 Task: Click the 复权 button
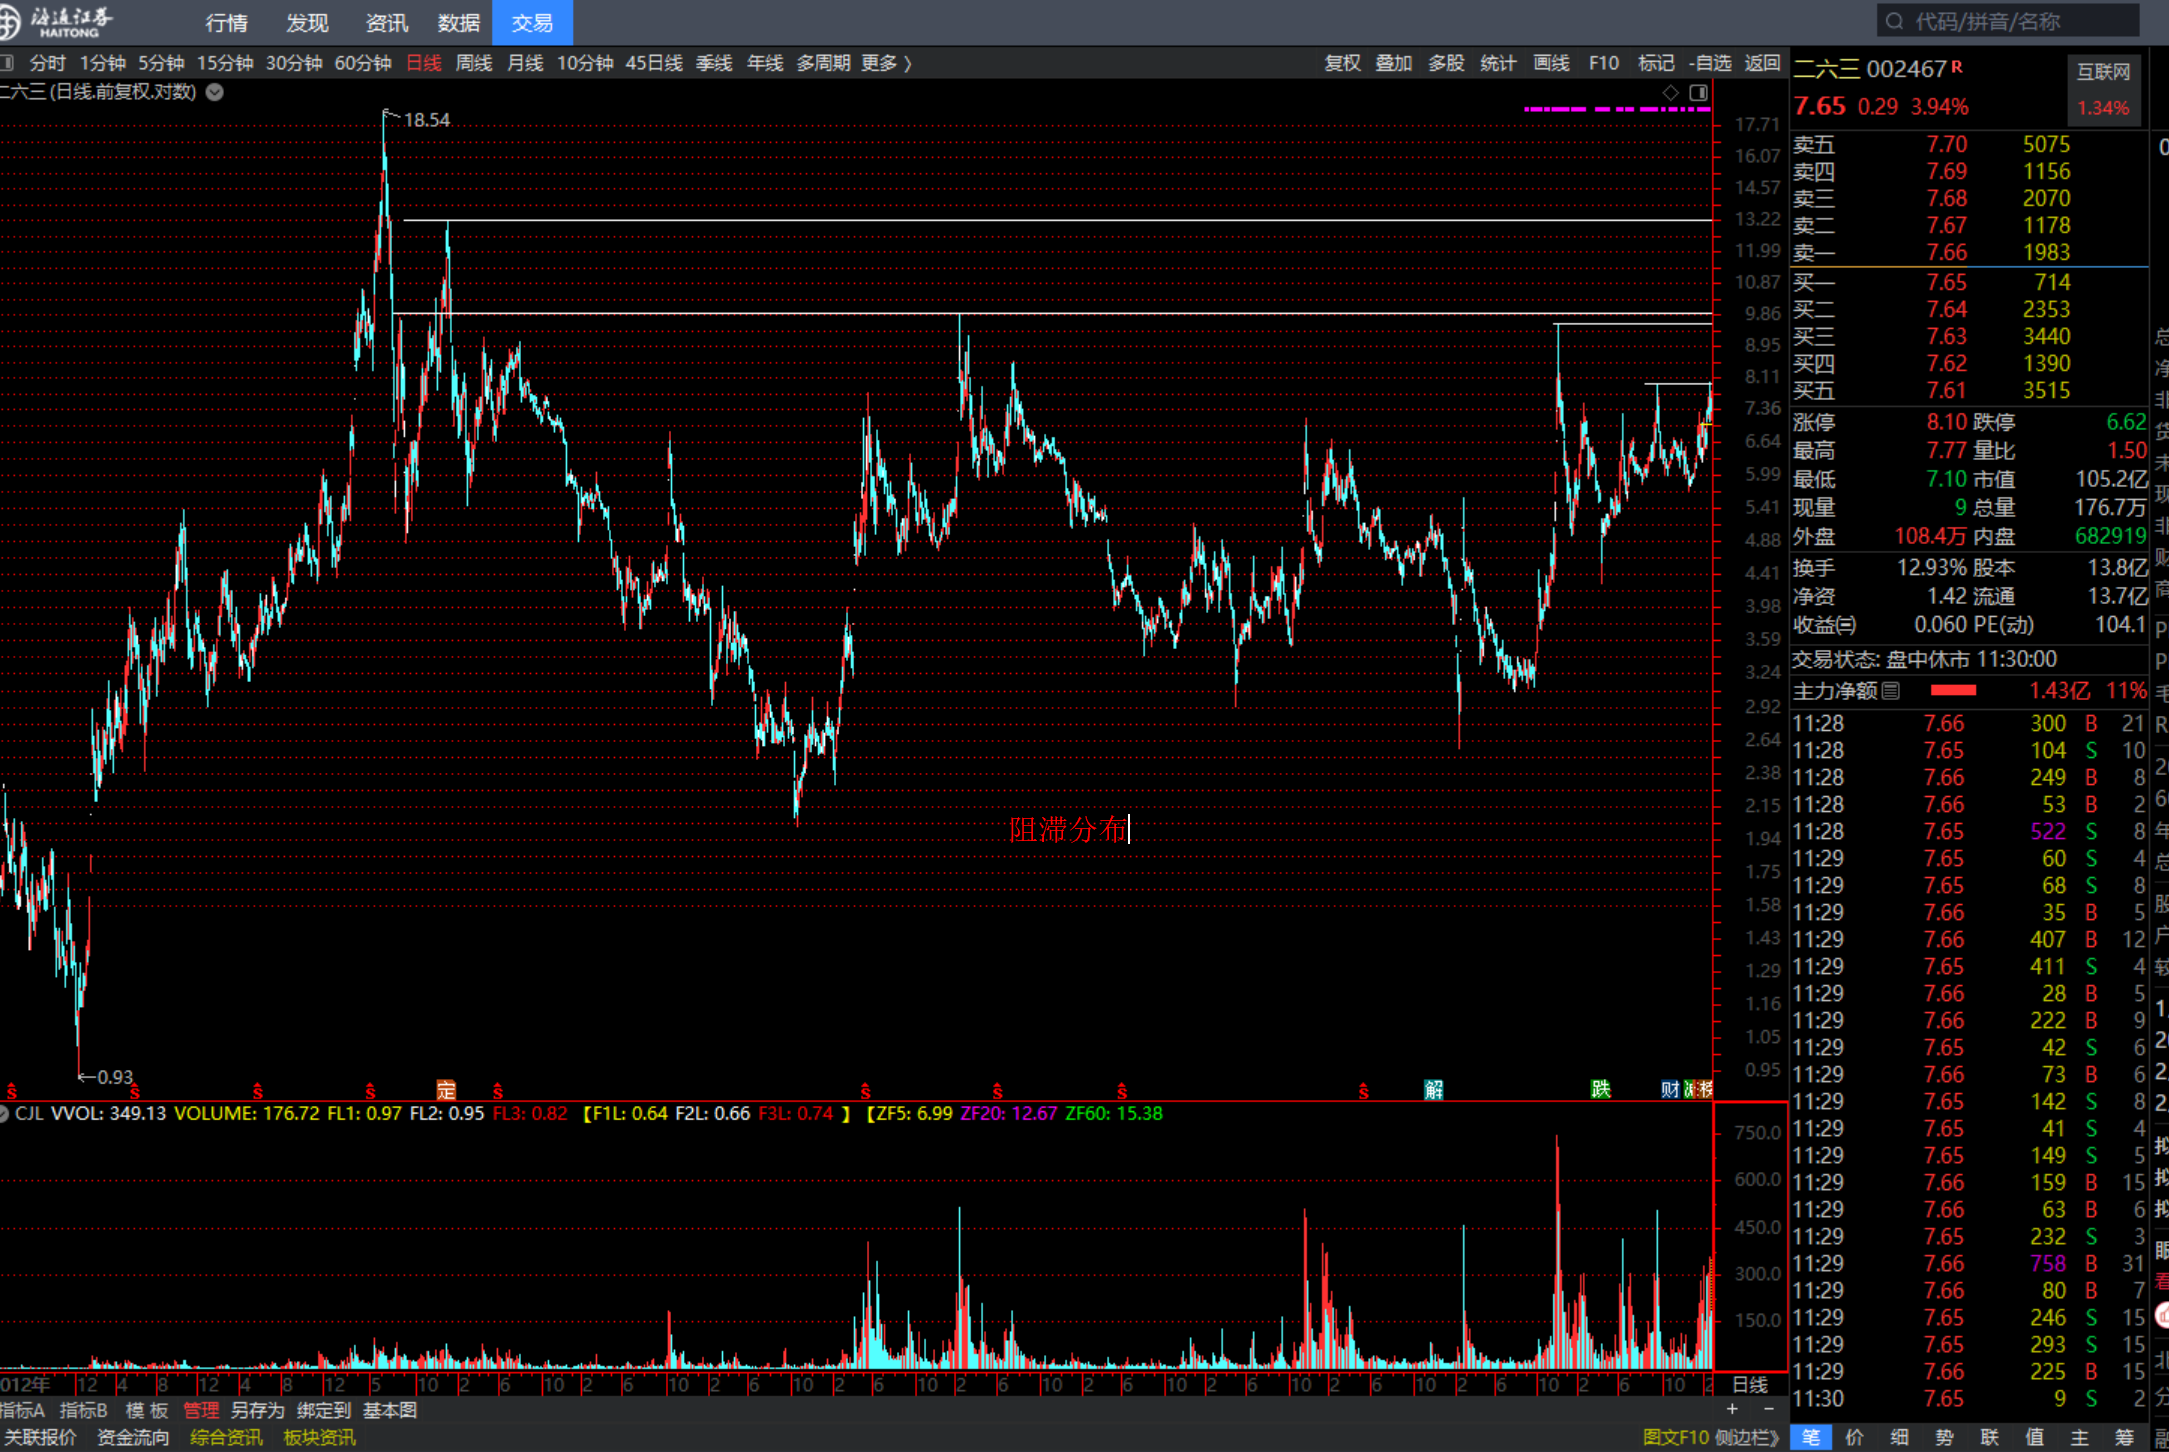pyautogui.click(x=1342, y=63)
